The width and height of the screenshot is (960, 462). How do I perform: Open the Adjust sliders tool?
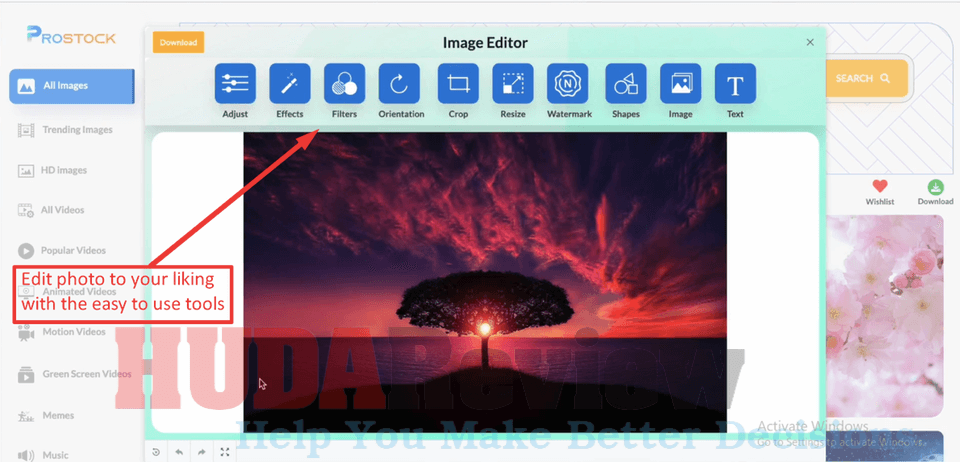[235, 84]
